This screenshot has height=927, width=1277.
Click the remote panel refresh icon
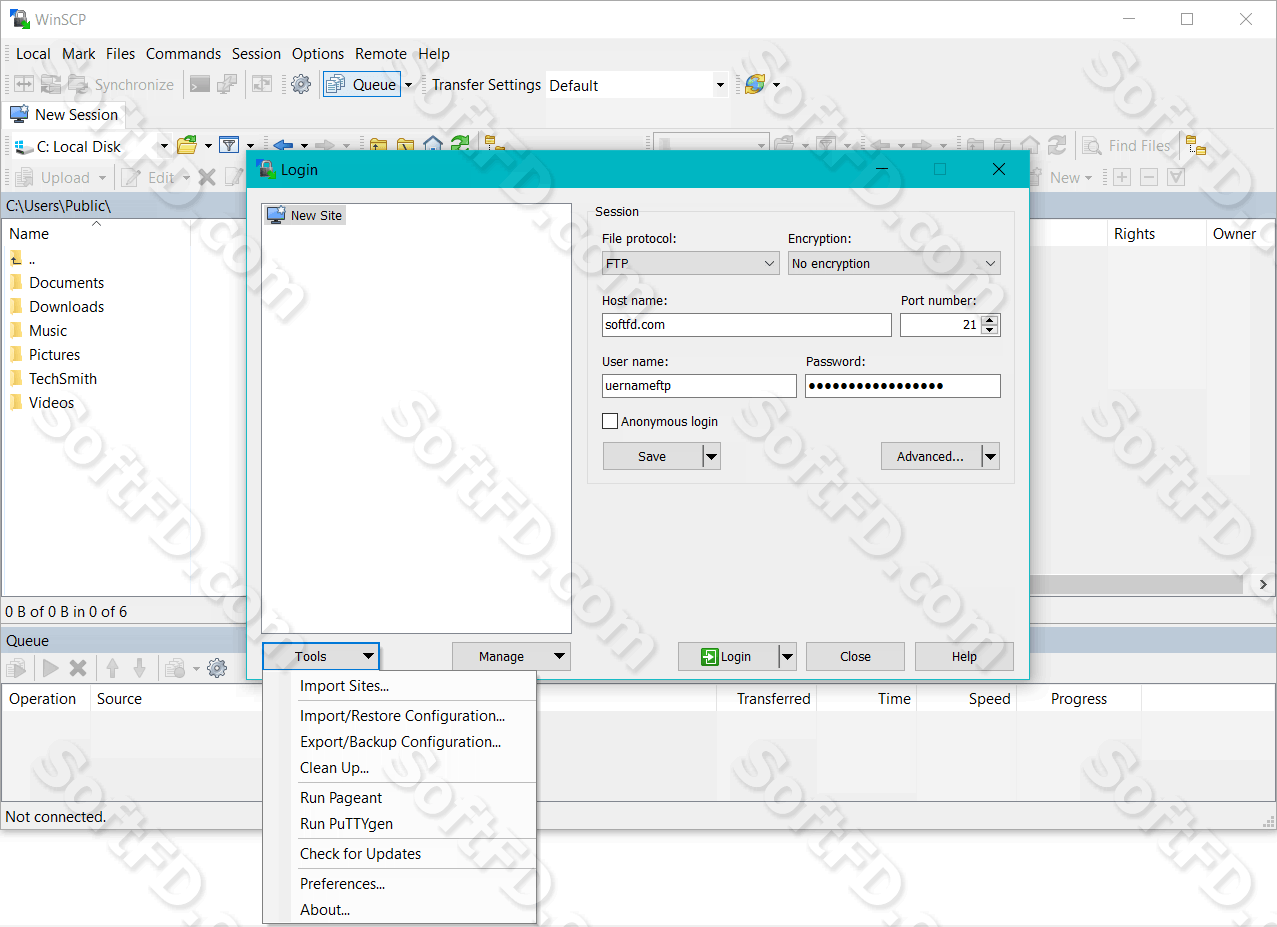1057,146
